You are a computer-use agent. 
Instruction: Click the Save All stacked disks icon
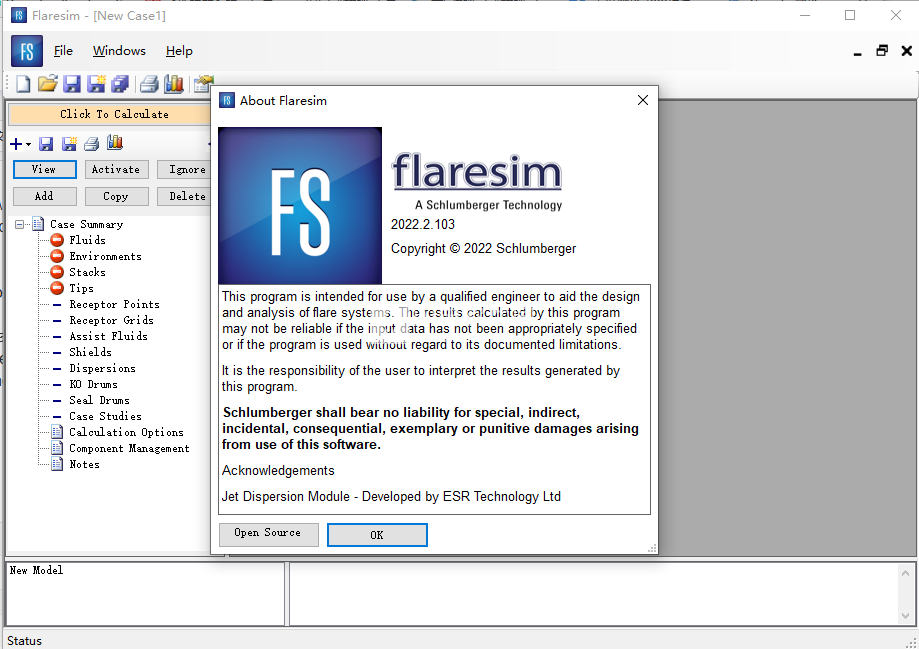[120, 84]
